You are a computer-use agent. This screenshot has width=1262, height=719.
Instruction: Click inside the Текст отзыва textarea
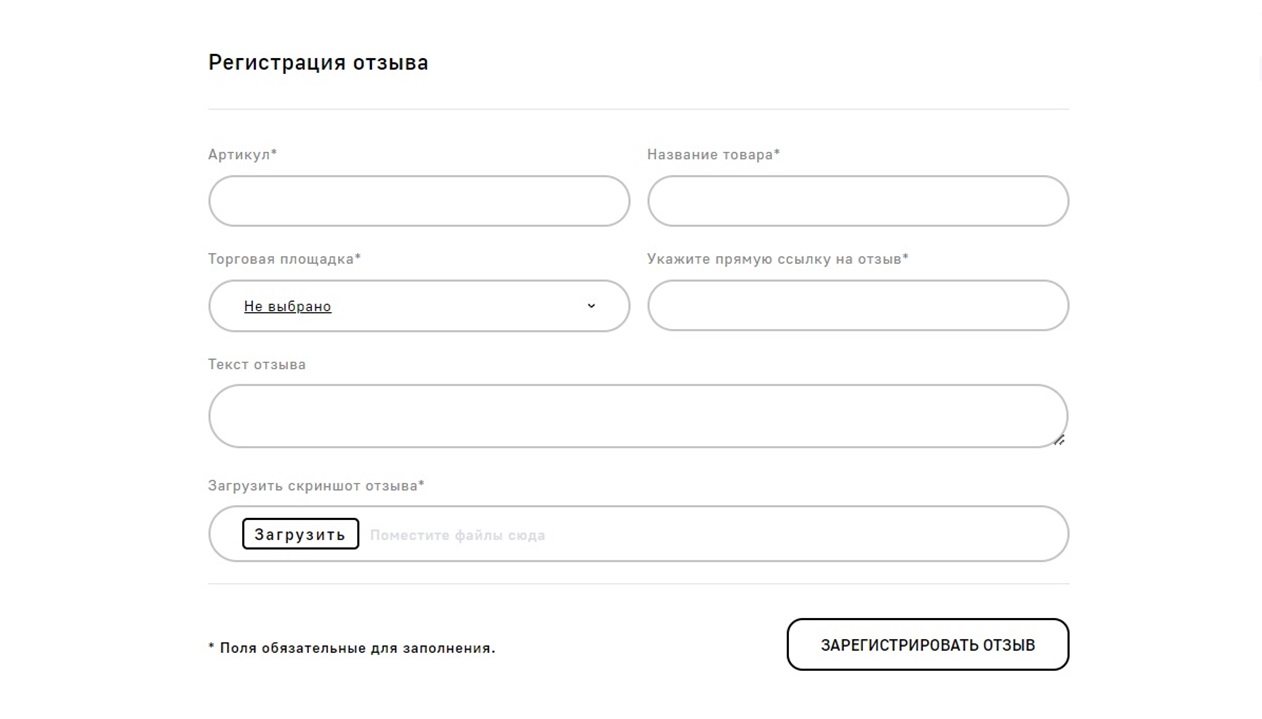coord(637,416)
